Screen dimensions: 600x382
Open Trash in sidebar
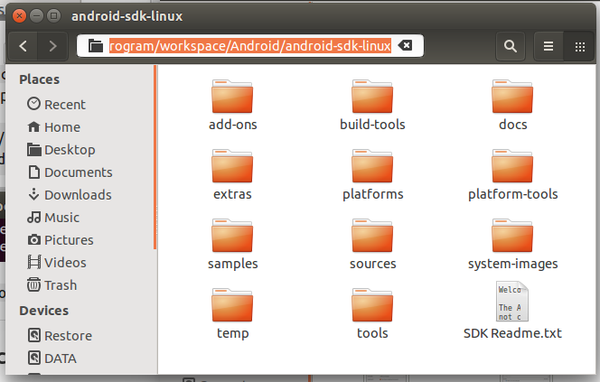click(52, 285)
